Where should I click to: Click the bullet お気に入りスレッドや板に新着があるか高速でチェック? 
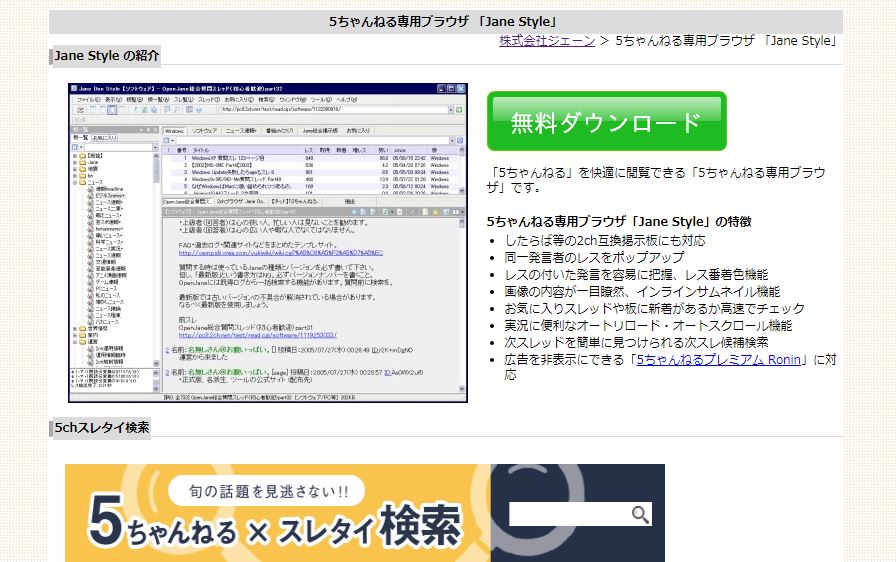pyautogui.click(x=654, y=309)
